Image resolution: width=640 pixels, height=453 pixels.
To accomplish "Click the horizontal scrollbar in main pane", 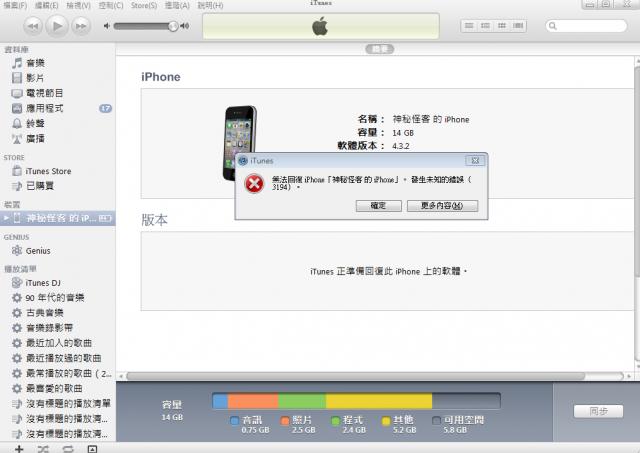I will click(x=355, y=376).
